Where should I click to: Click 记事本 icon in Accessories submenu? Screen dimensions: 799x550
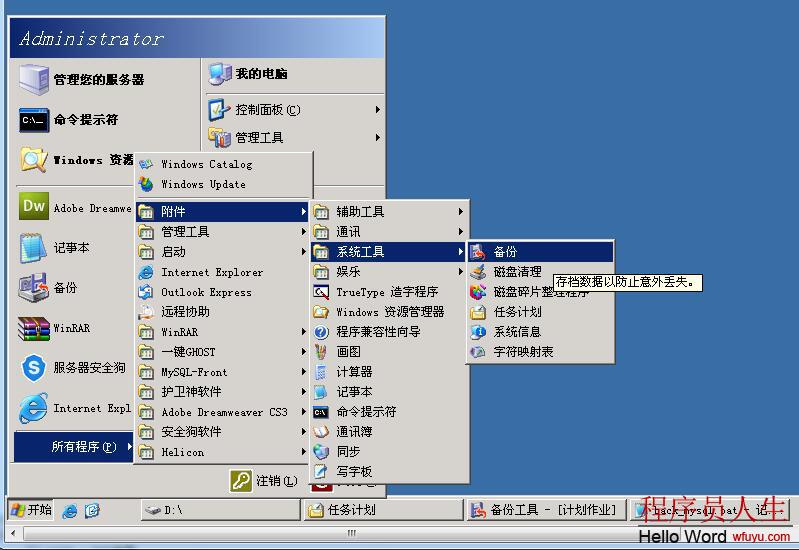(321, 391)
